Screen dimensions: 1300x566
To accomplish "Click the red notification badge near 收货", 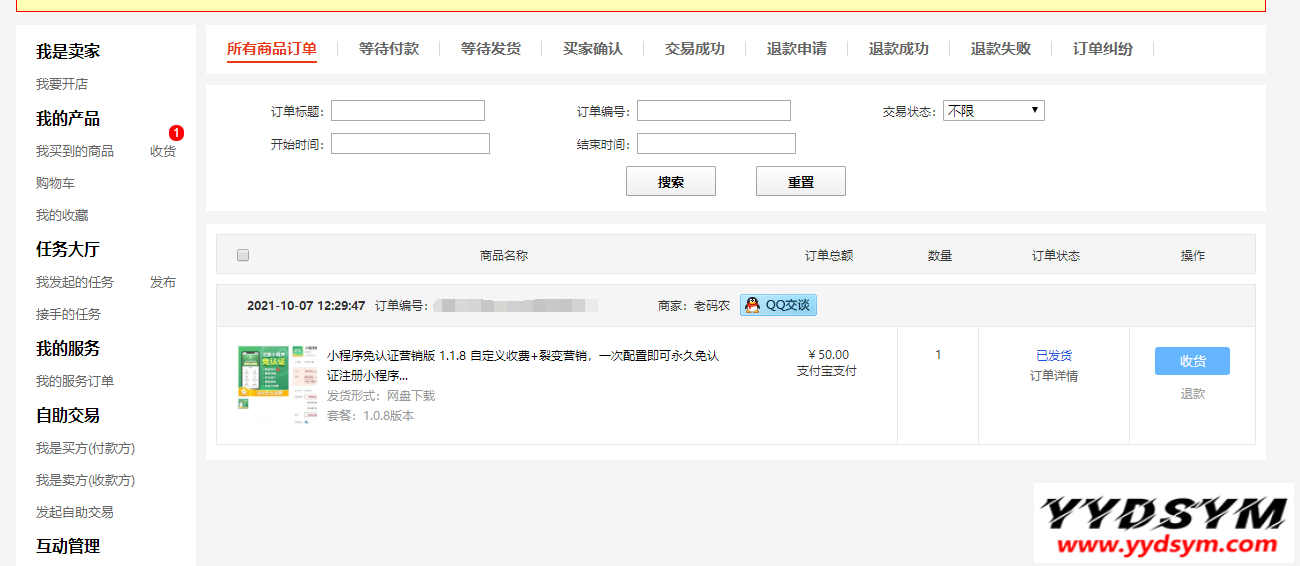I will [177, 133].
